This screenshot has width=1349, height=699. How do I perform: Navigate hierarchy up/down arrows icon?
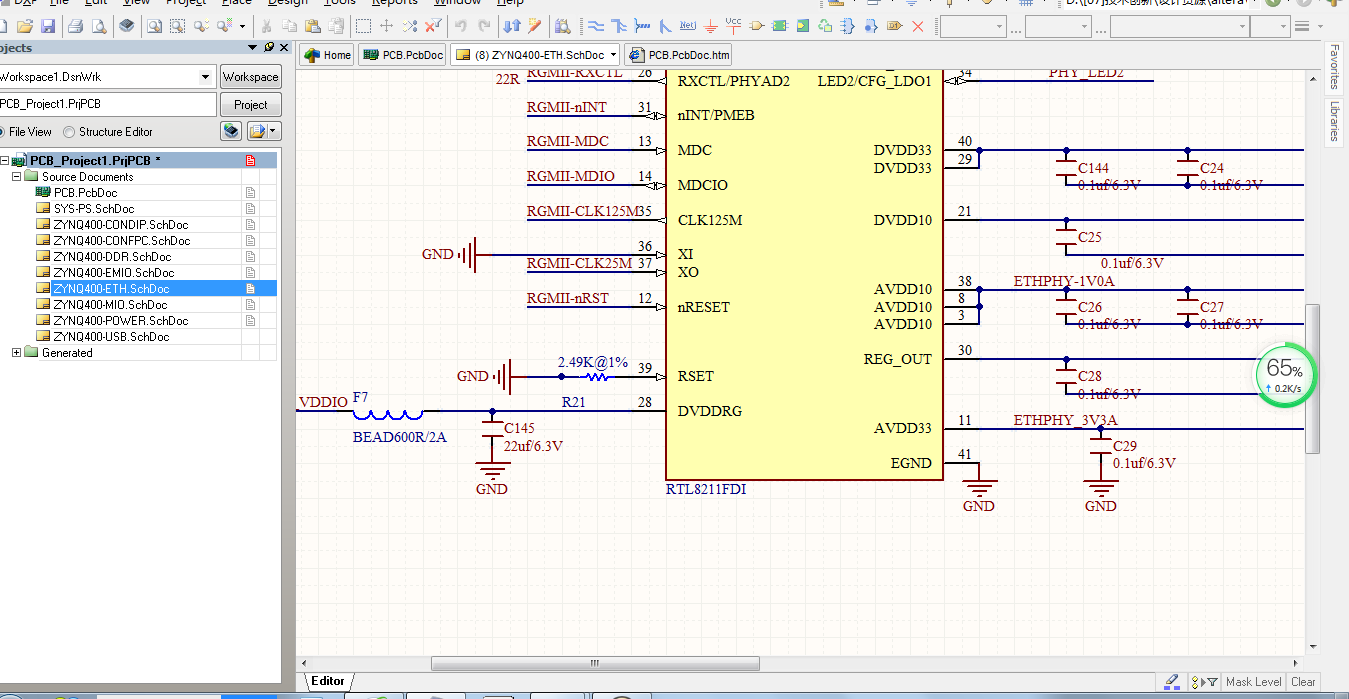[x=511, y=27]
